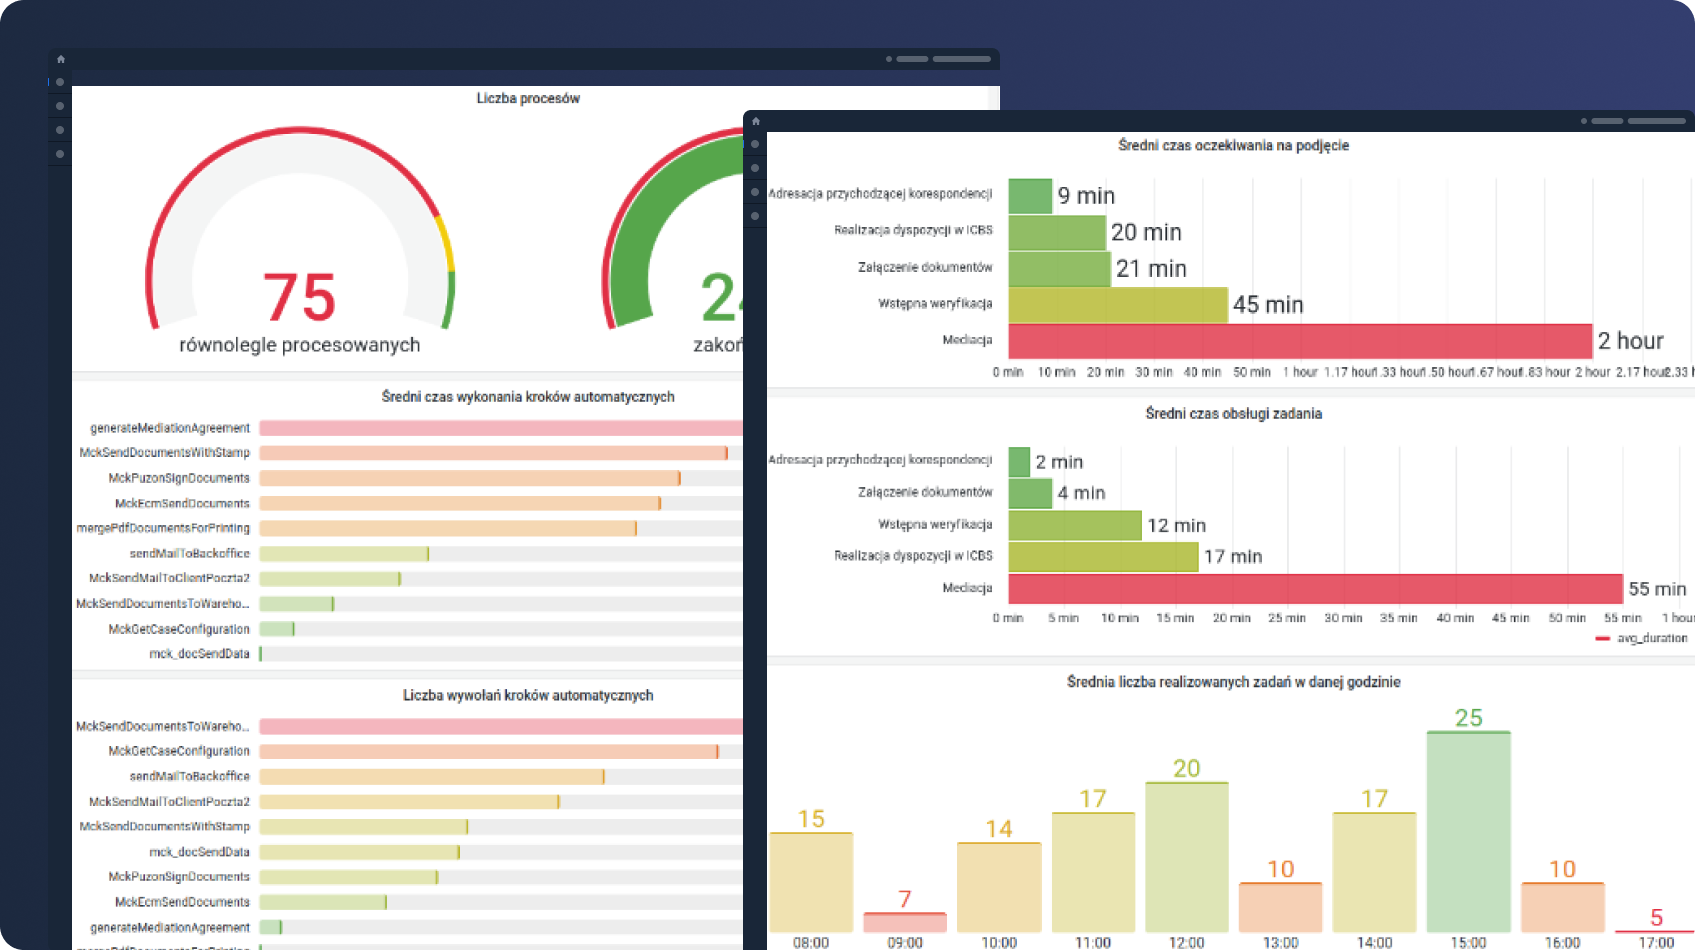
Task: Select MckPuzonSignDocuments bar in the average step time panel
Action: point(470,478)
